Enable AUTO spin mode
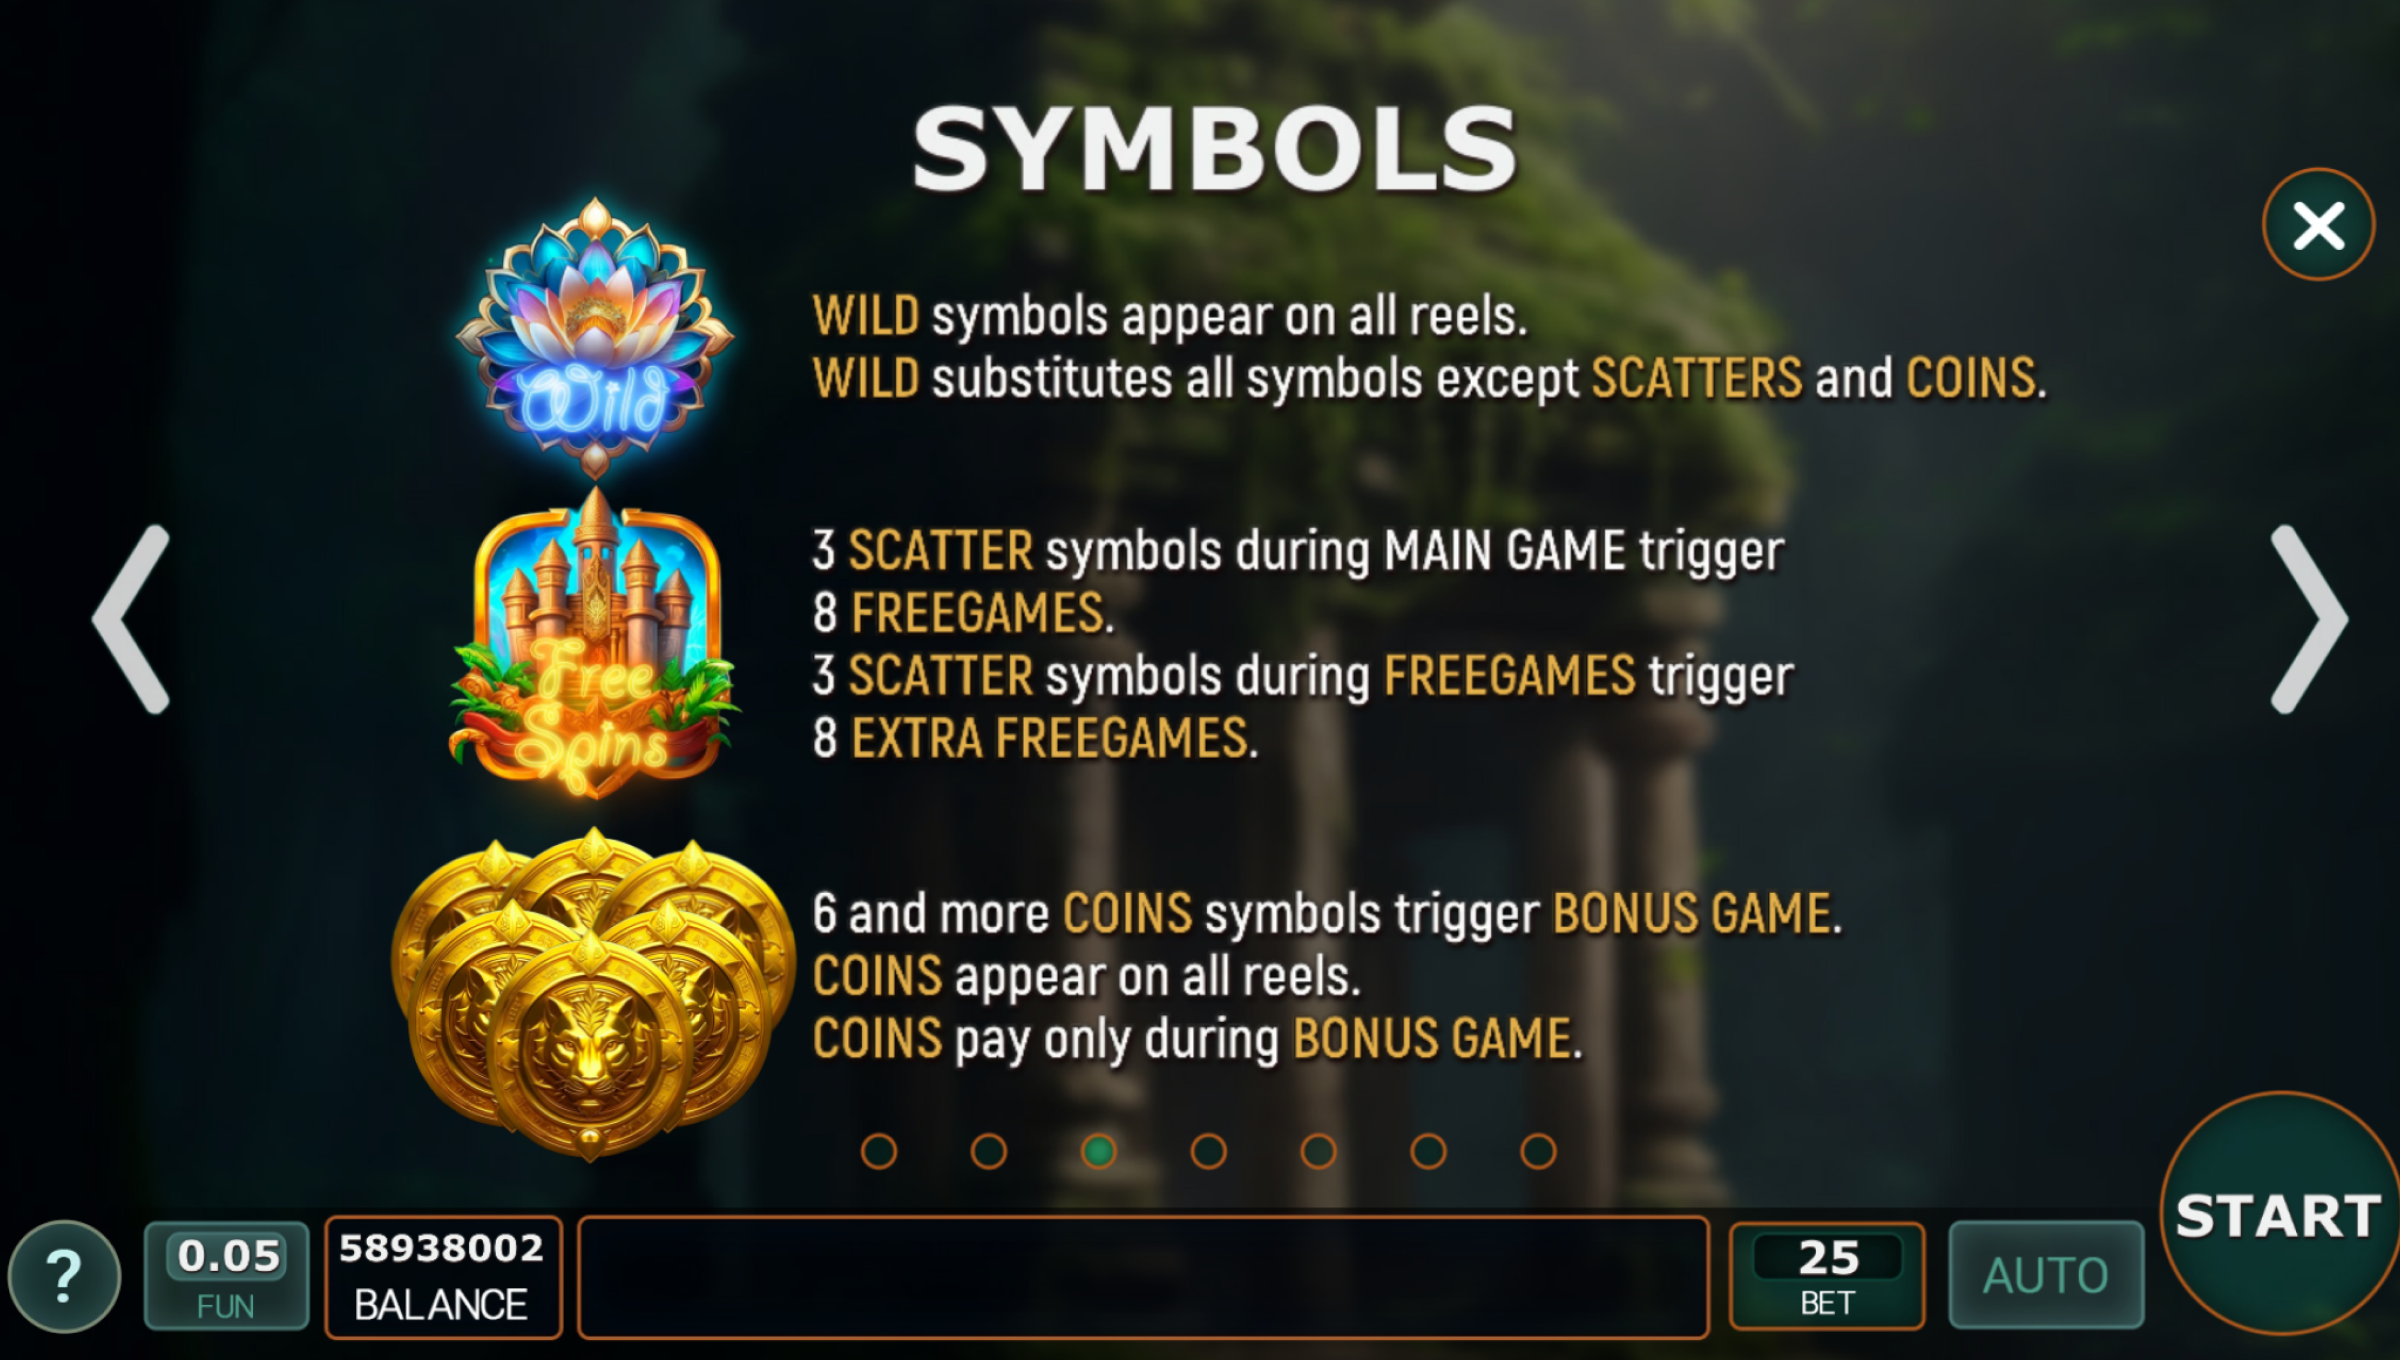 [2046, 1275]
